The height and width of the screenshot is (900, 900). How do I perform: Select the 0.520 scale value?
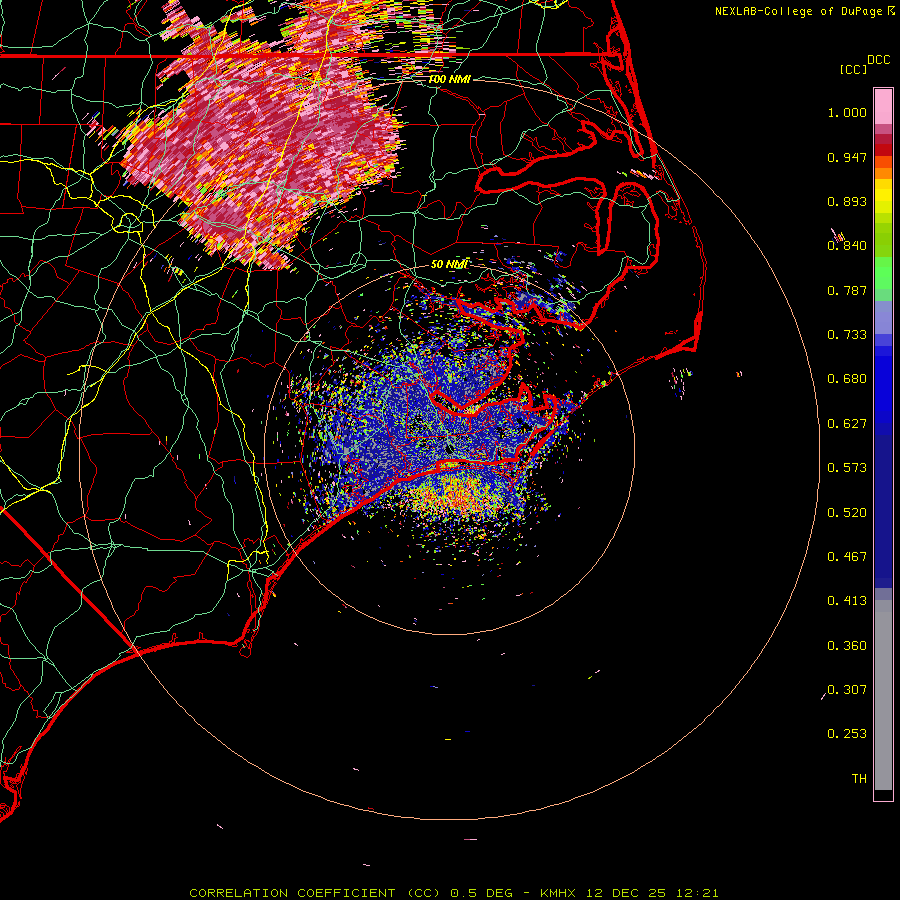(847, 513)
